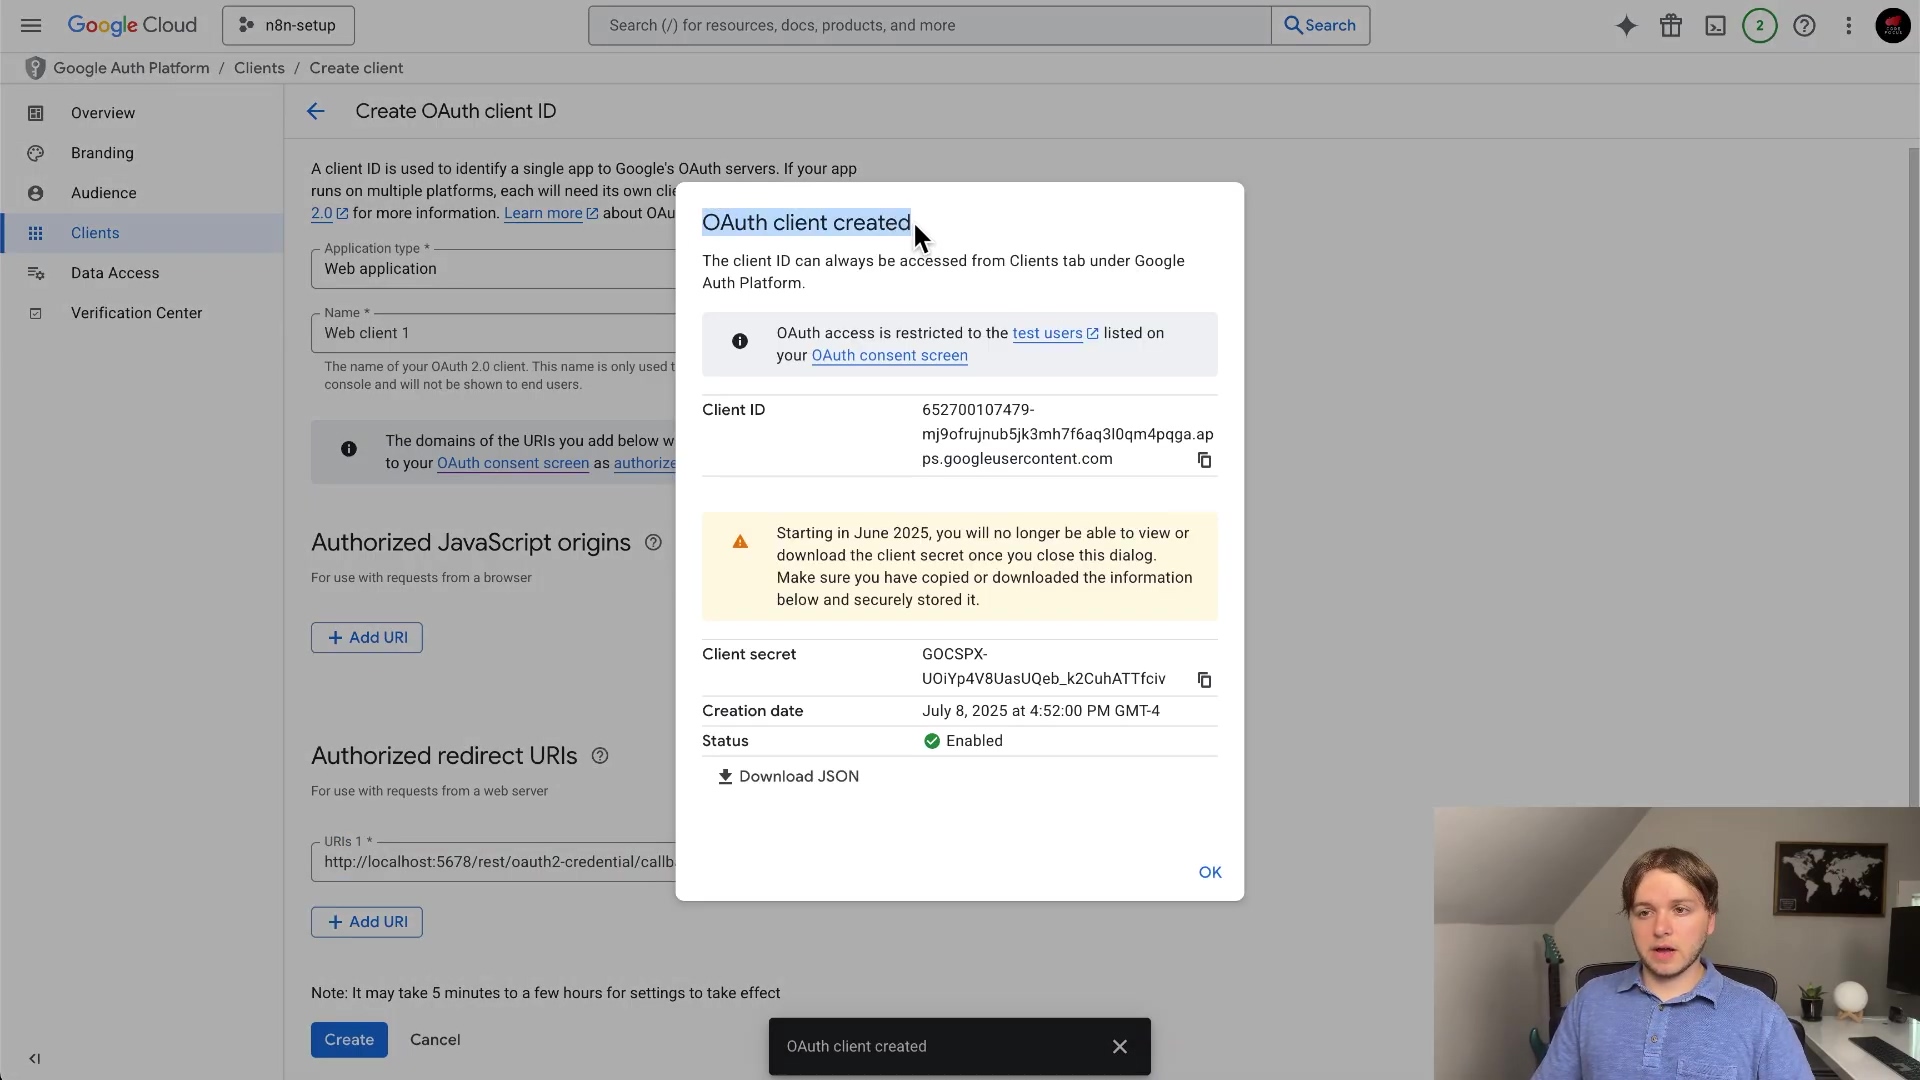Click the Clients breadcrumb link
The width and height of the screenshot is (1920, 1080).
click(x=259, y=68)
